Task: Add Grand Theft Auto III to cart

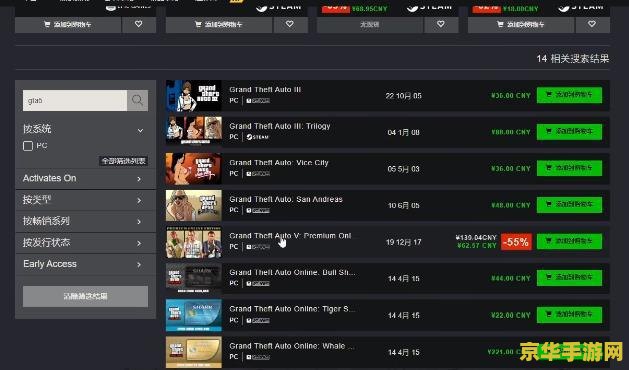Action: click(569, 95)
